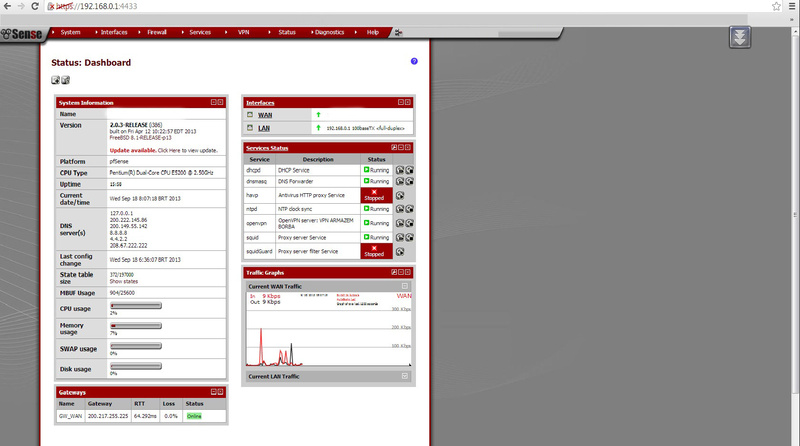The width and height of the screenshot is (800, 446).
Task: Stop the openvpn service
Action: click(409, 223)
